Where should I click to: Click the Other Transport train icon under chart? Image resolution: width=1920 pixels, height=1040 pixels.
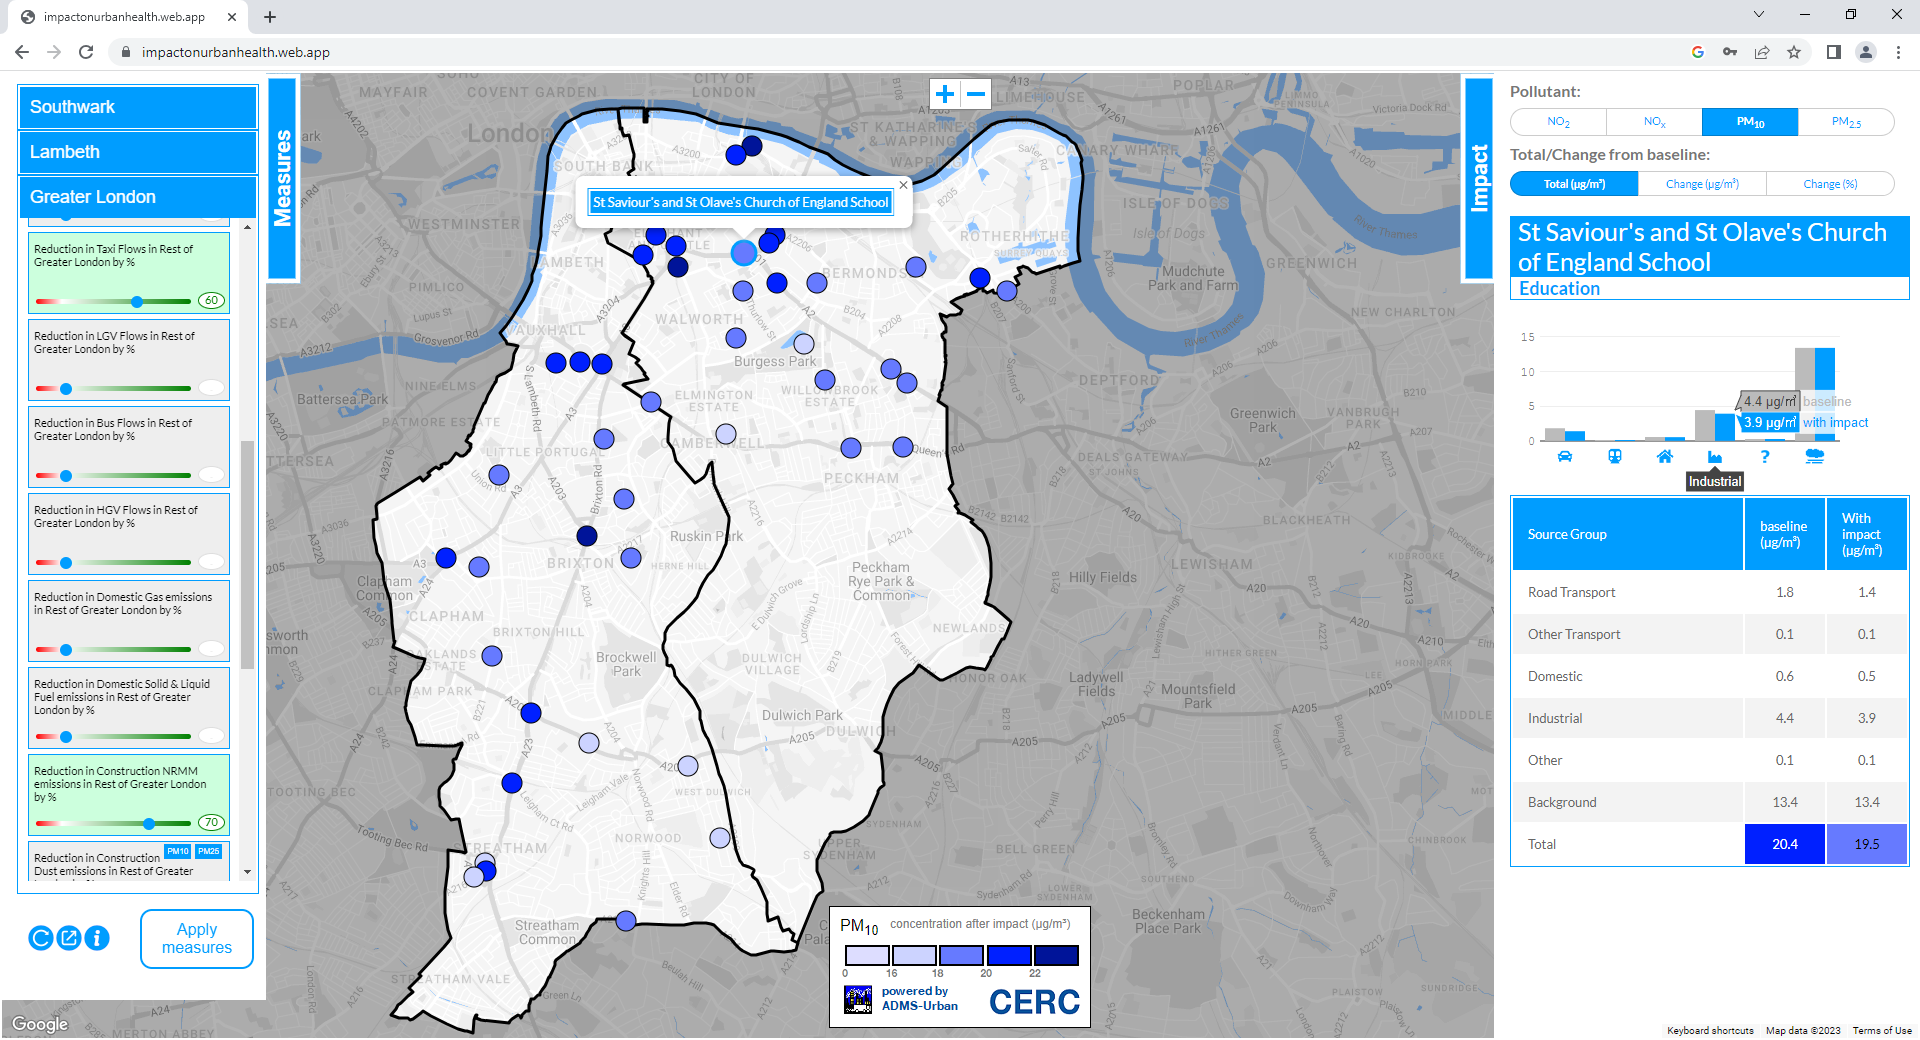1615,457
